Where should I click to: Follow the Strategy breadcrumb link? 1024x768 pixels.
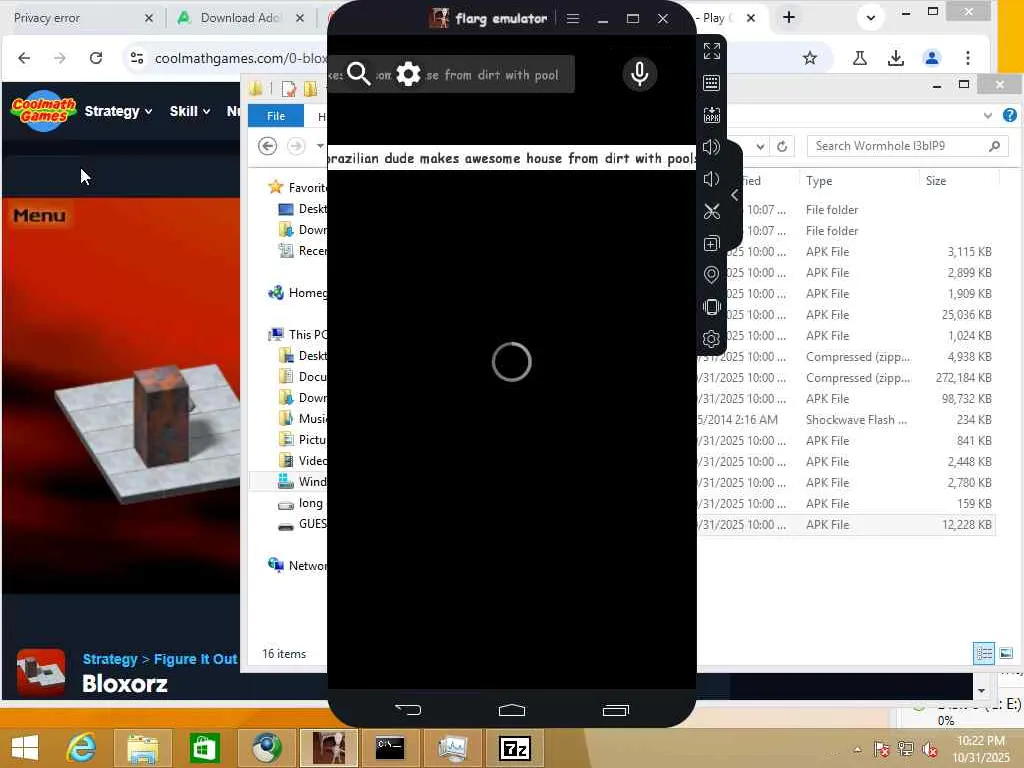(x=110, y=659)
